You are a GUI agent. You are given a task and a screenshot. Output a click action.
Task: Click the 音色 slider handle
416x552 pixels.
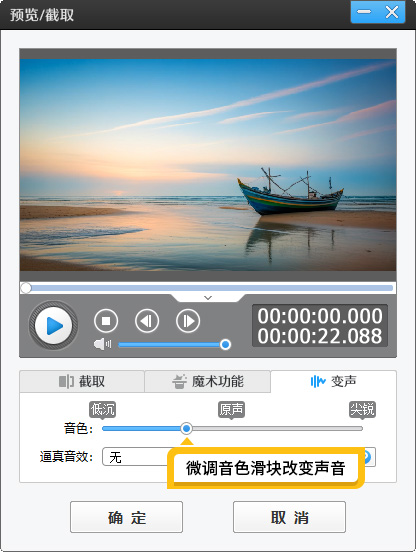(x=187, y=428)
